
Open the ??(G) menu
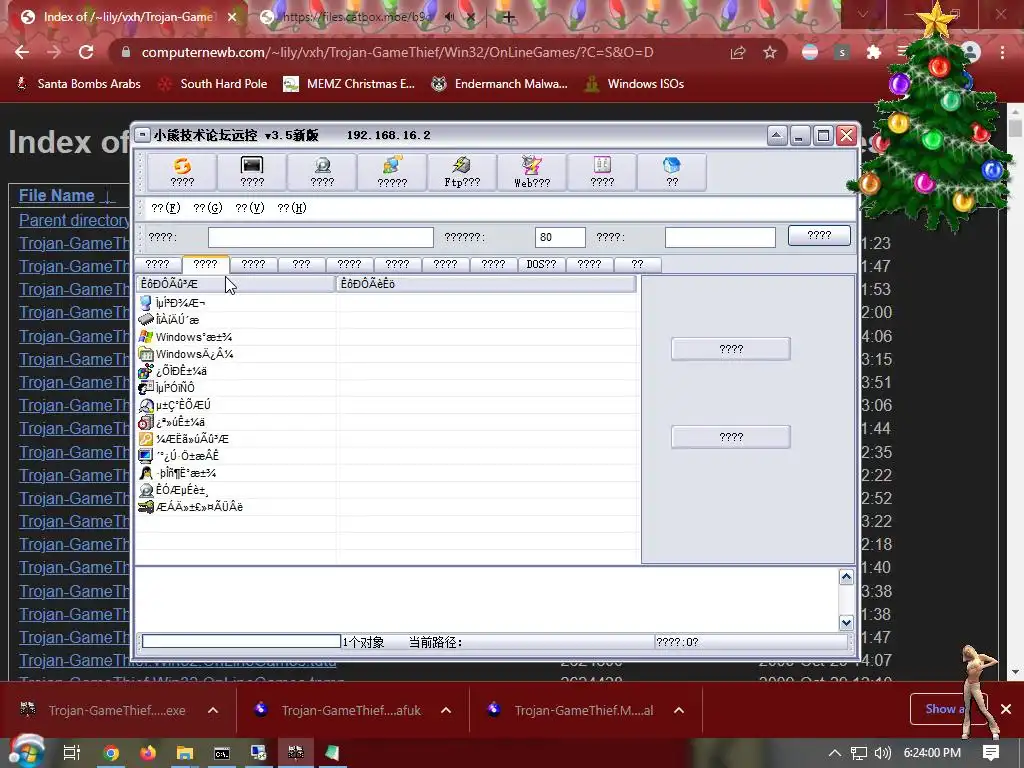point(208,208)
